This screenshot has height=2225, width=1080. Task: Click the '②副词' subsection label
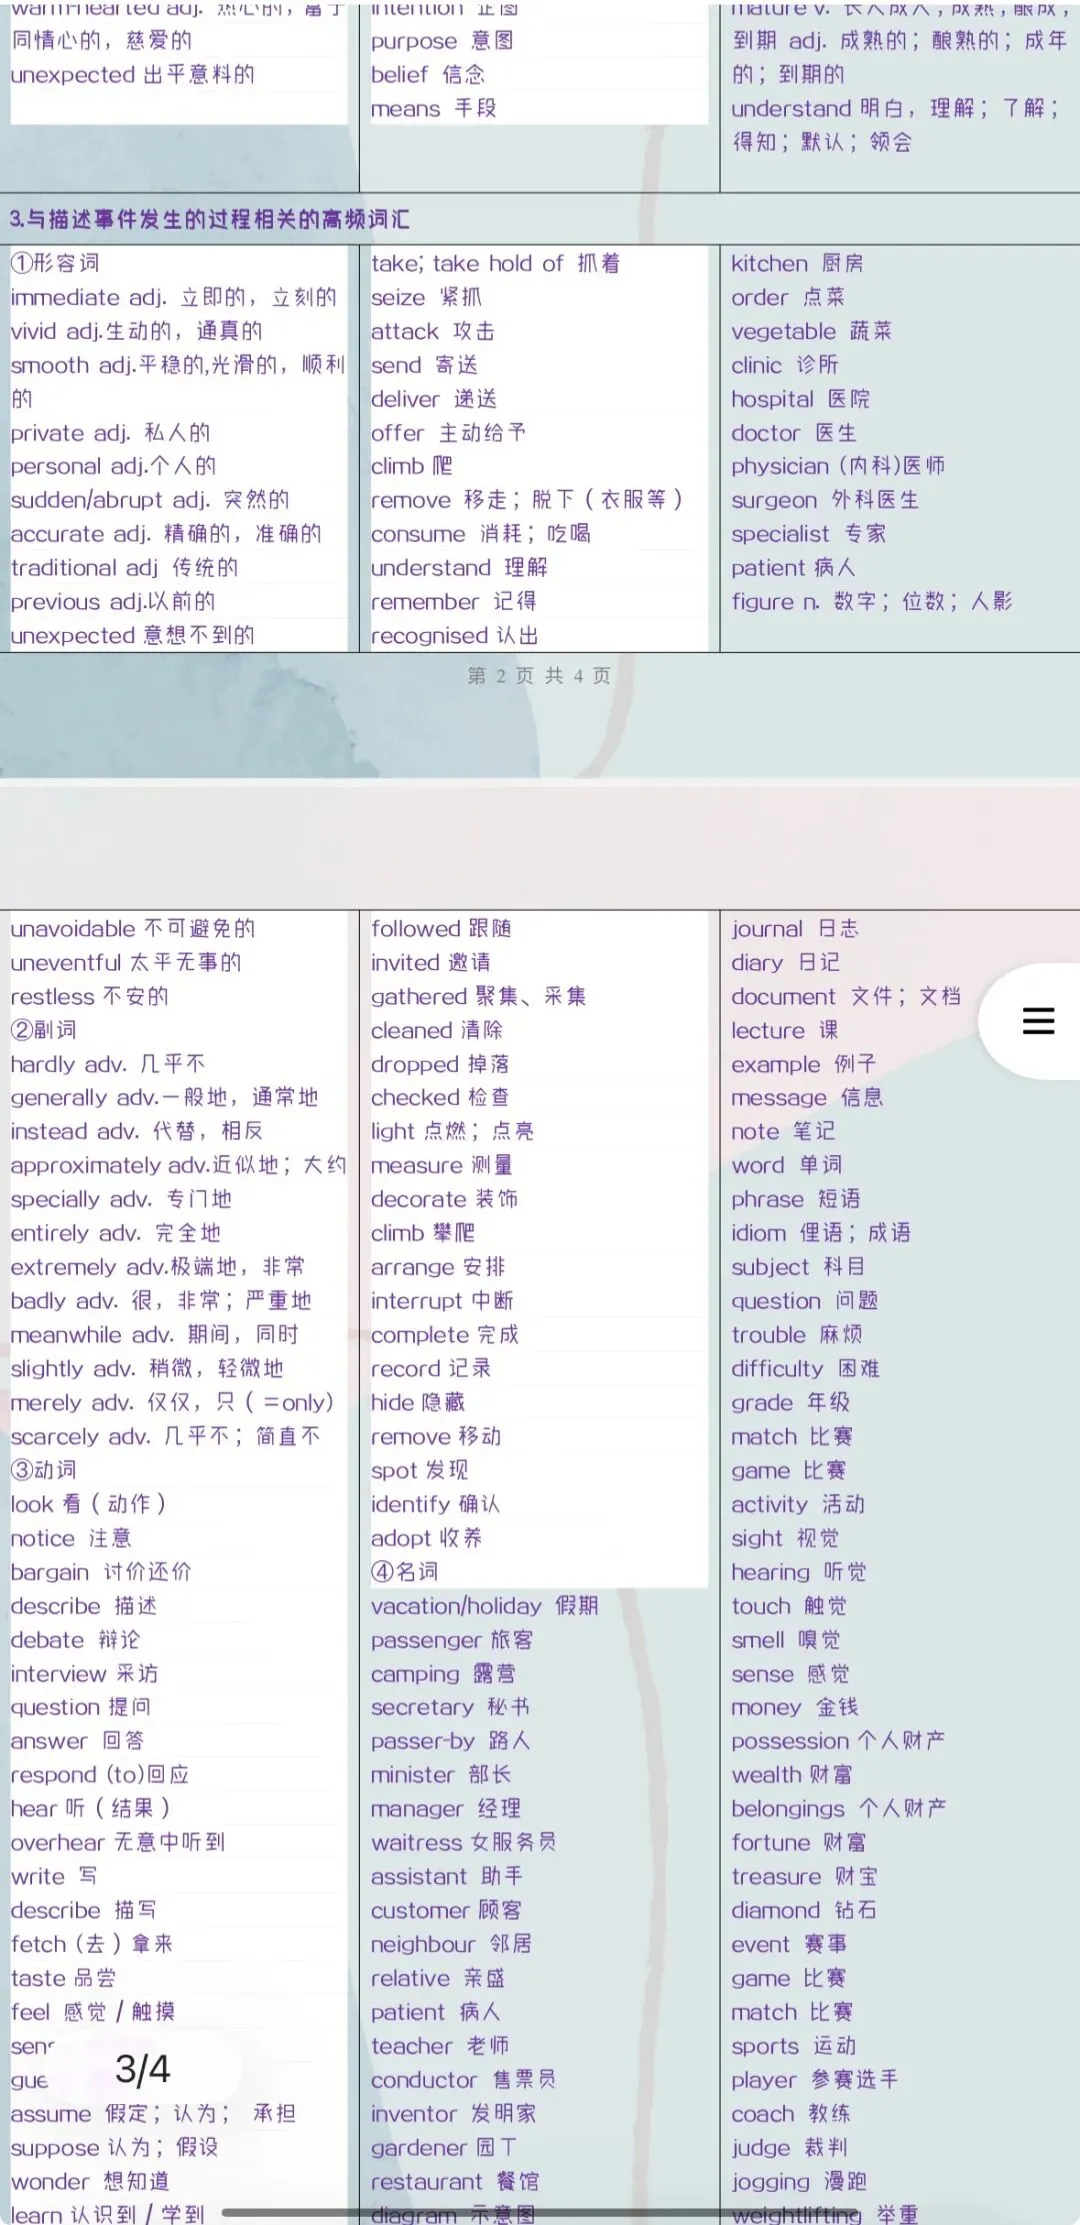tap(44, 1030)
